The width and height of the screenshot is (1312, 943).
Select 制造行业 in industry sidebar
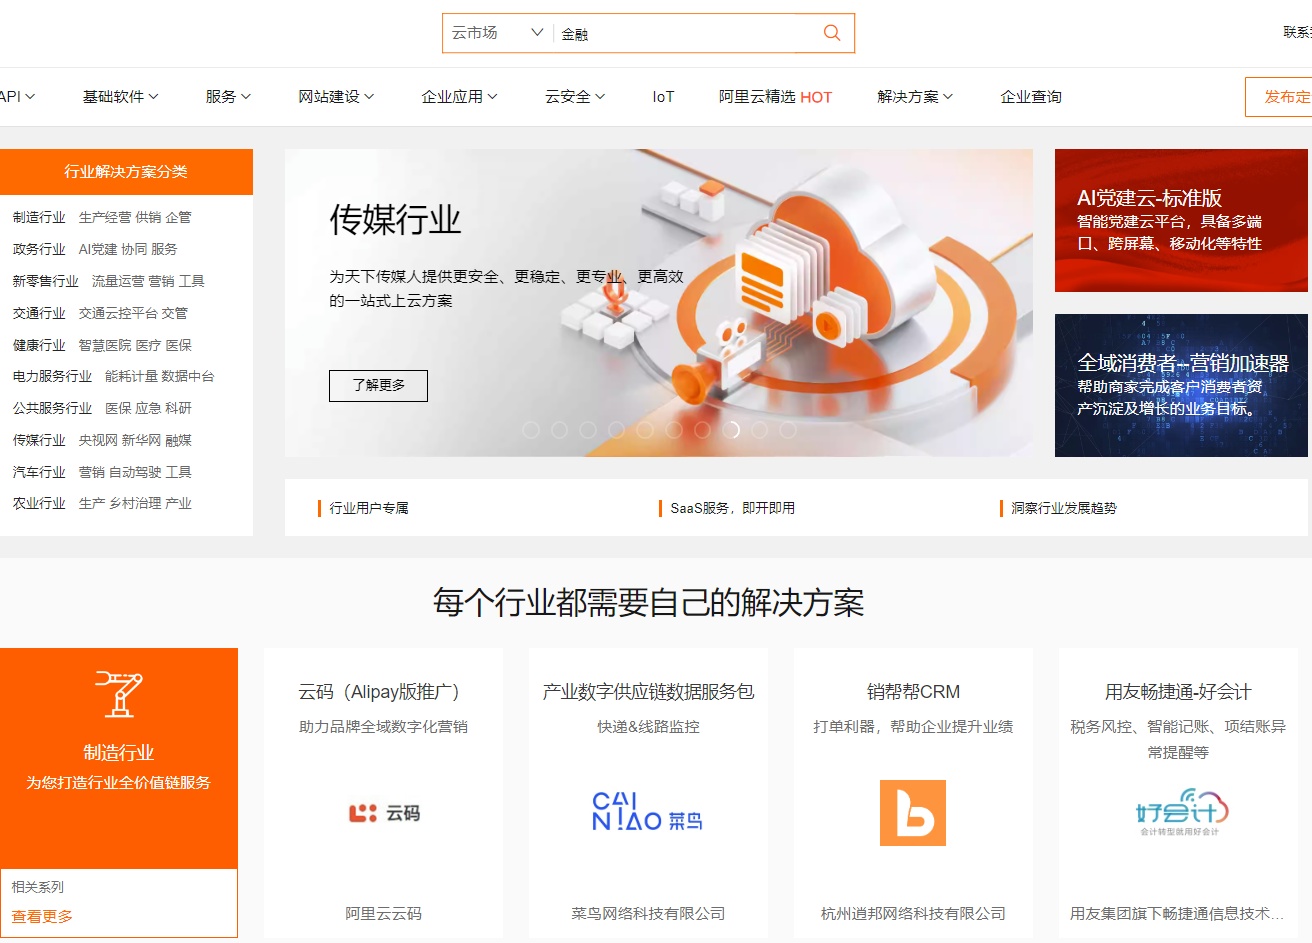[x=39, y=217]
